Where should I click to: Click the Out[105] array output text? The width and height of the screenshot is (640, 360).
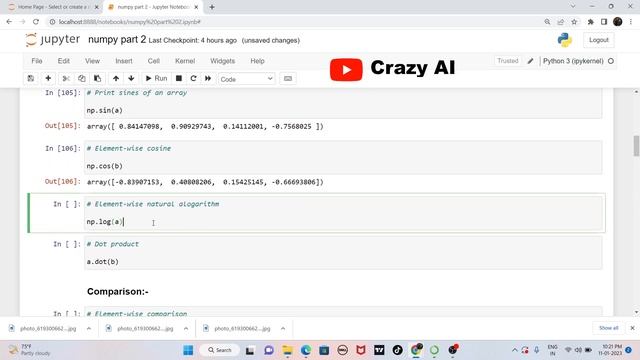coord(205,127)
